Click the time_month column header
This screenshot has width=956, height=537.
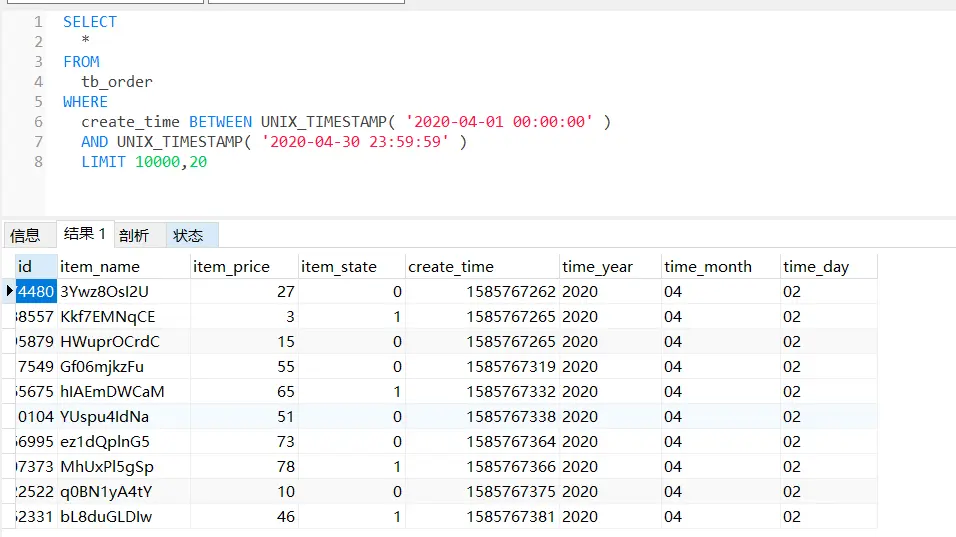tap(721, 267)
